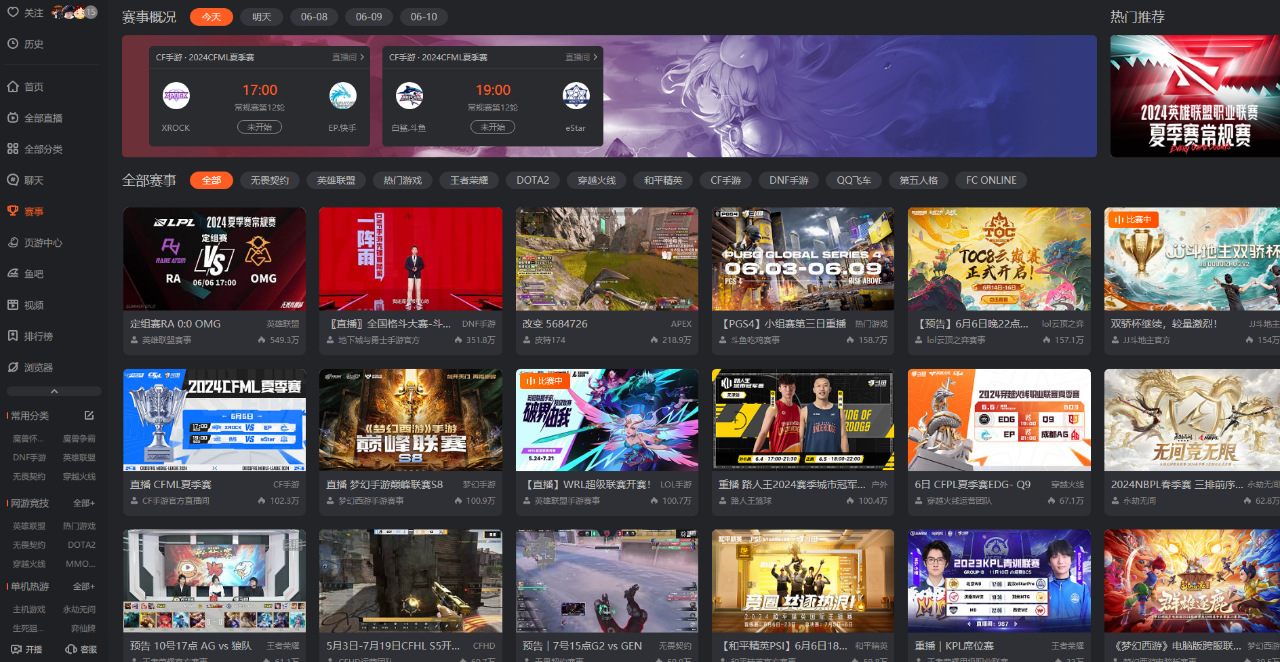Viewport: 1280px width, 662px height.
Task: Open 直播间 arrow on eStar match card
Action: [x=581, y=58]
